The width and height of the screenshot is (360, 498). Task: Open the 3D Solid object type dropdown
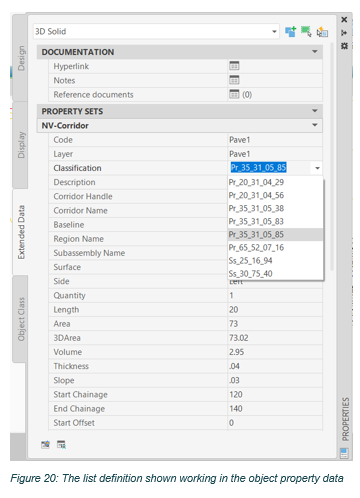274,32
